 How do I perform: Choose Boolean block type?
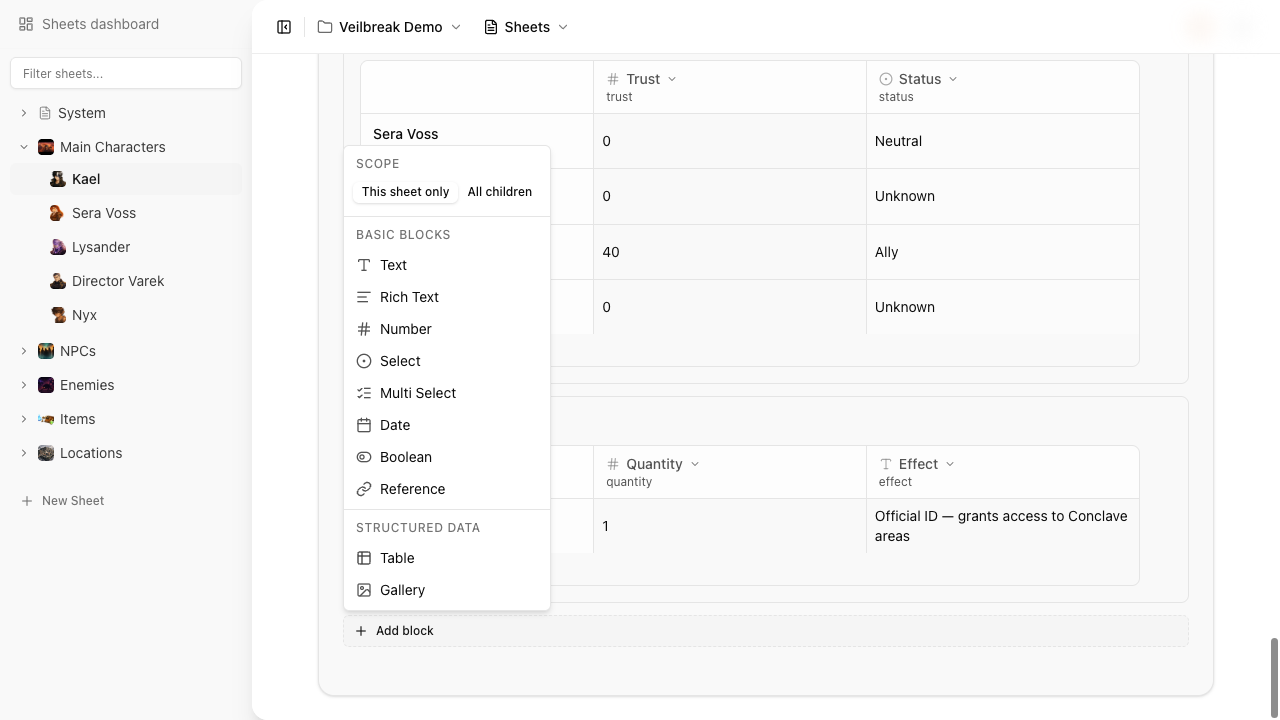tap(447, 457)
